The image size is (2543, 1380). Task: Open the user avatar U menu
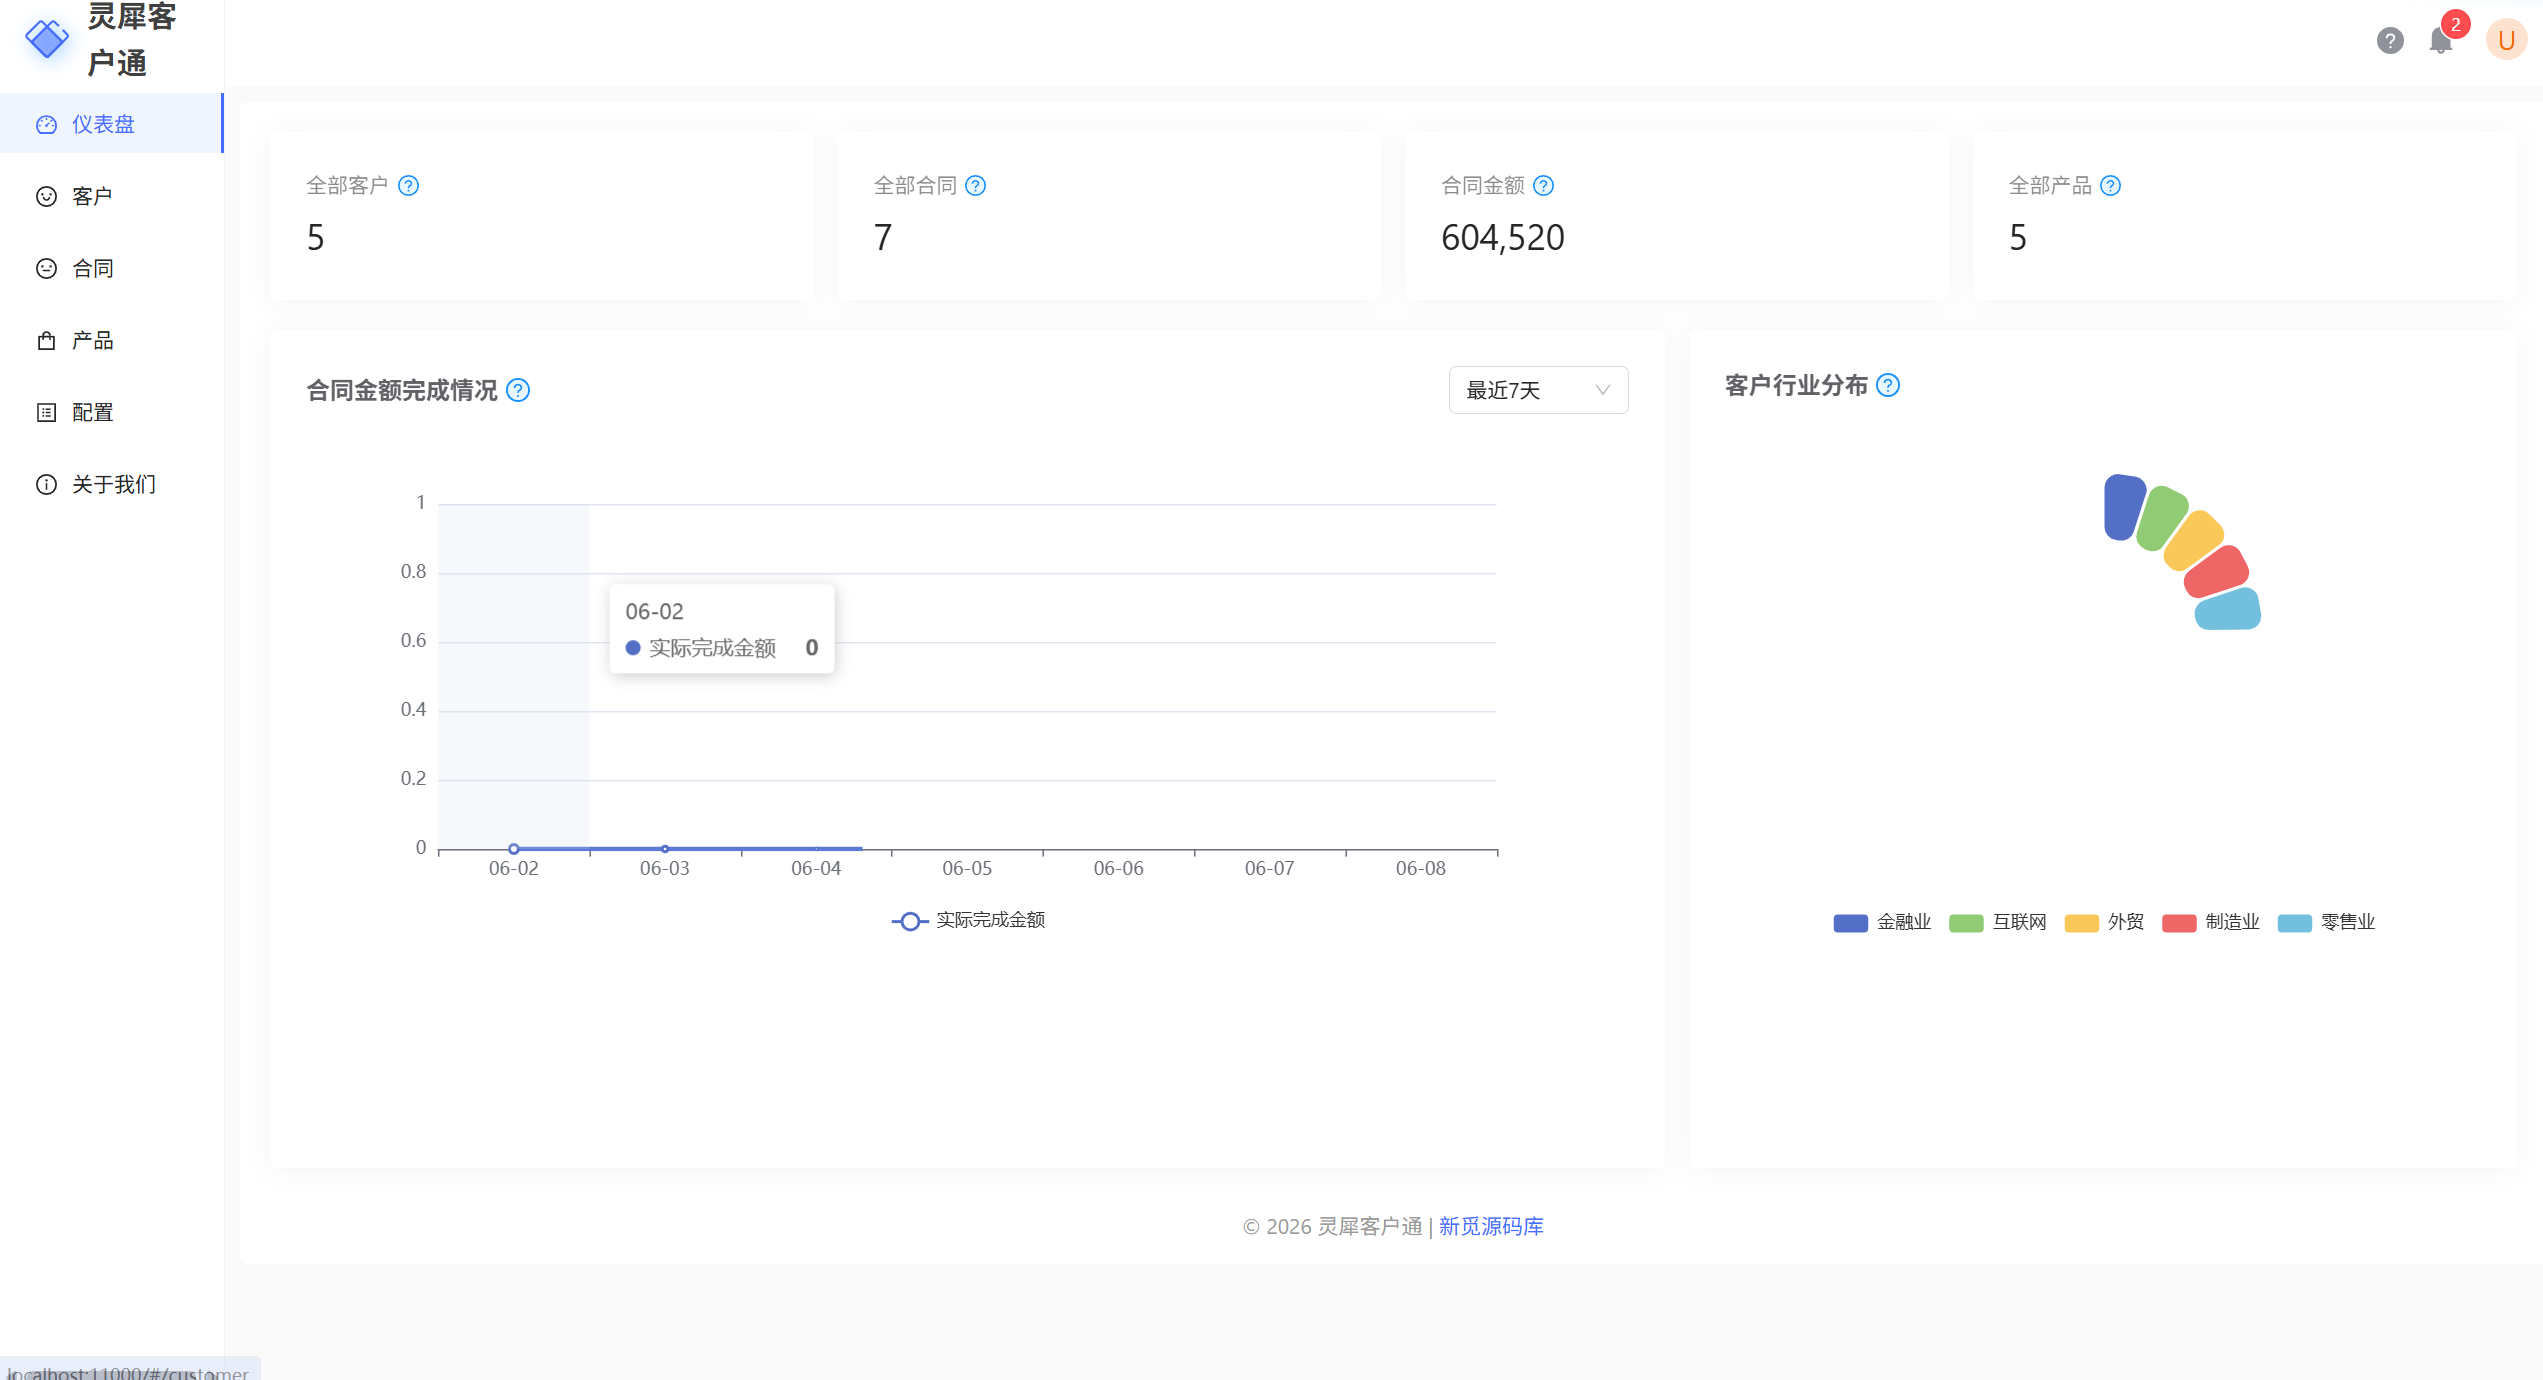pyautogui.click(x=2506, y=41)
